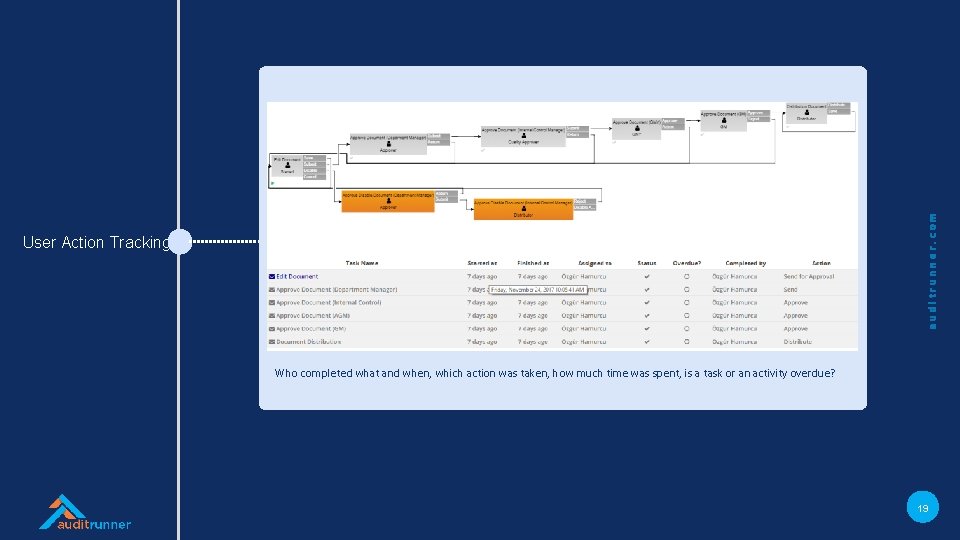Select the Distribution Document workflow node
The height and width of the screenshot is (540, 960).
tap(806, 113)
